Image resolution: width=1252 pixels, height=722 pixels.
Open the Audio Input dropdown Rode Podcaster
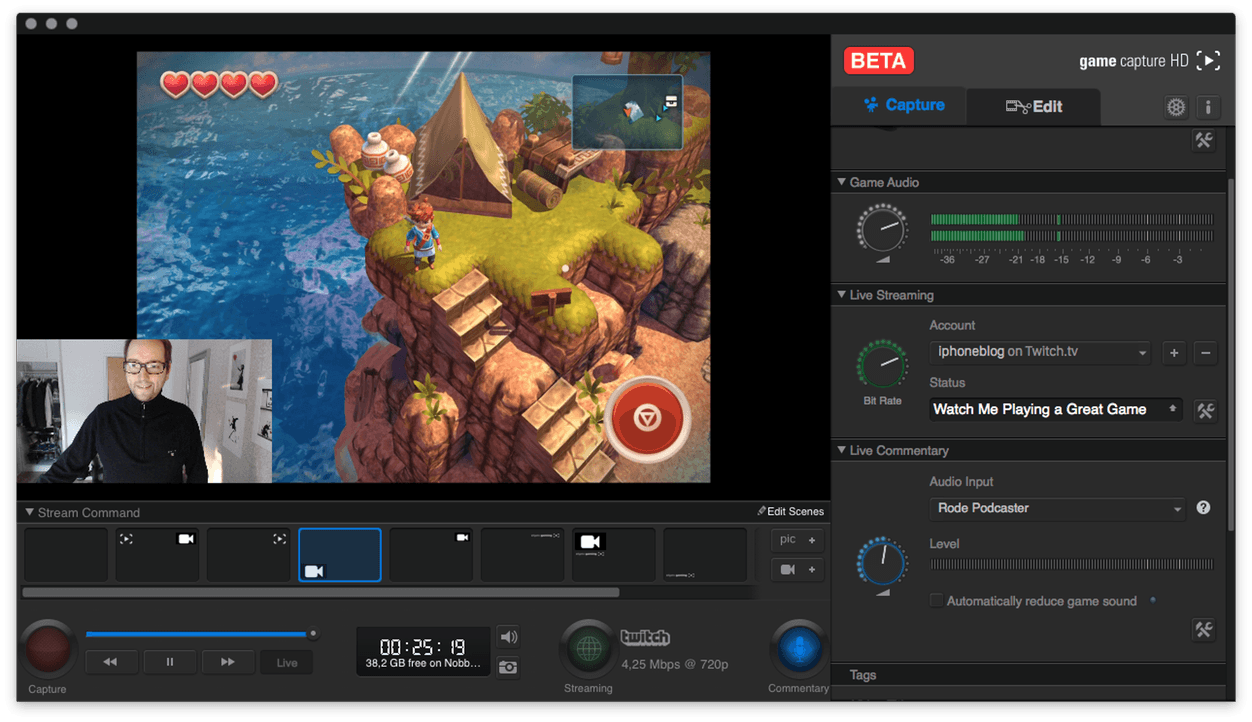click(x=1057, y=508)
